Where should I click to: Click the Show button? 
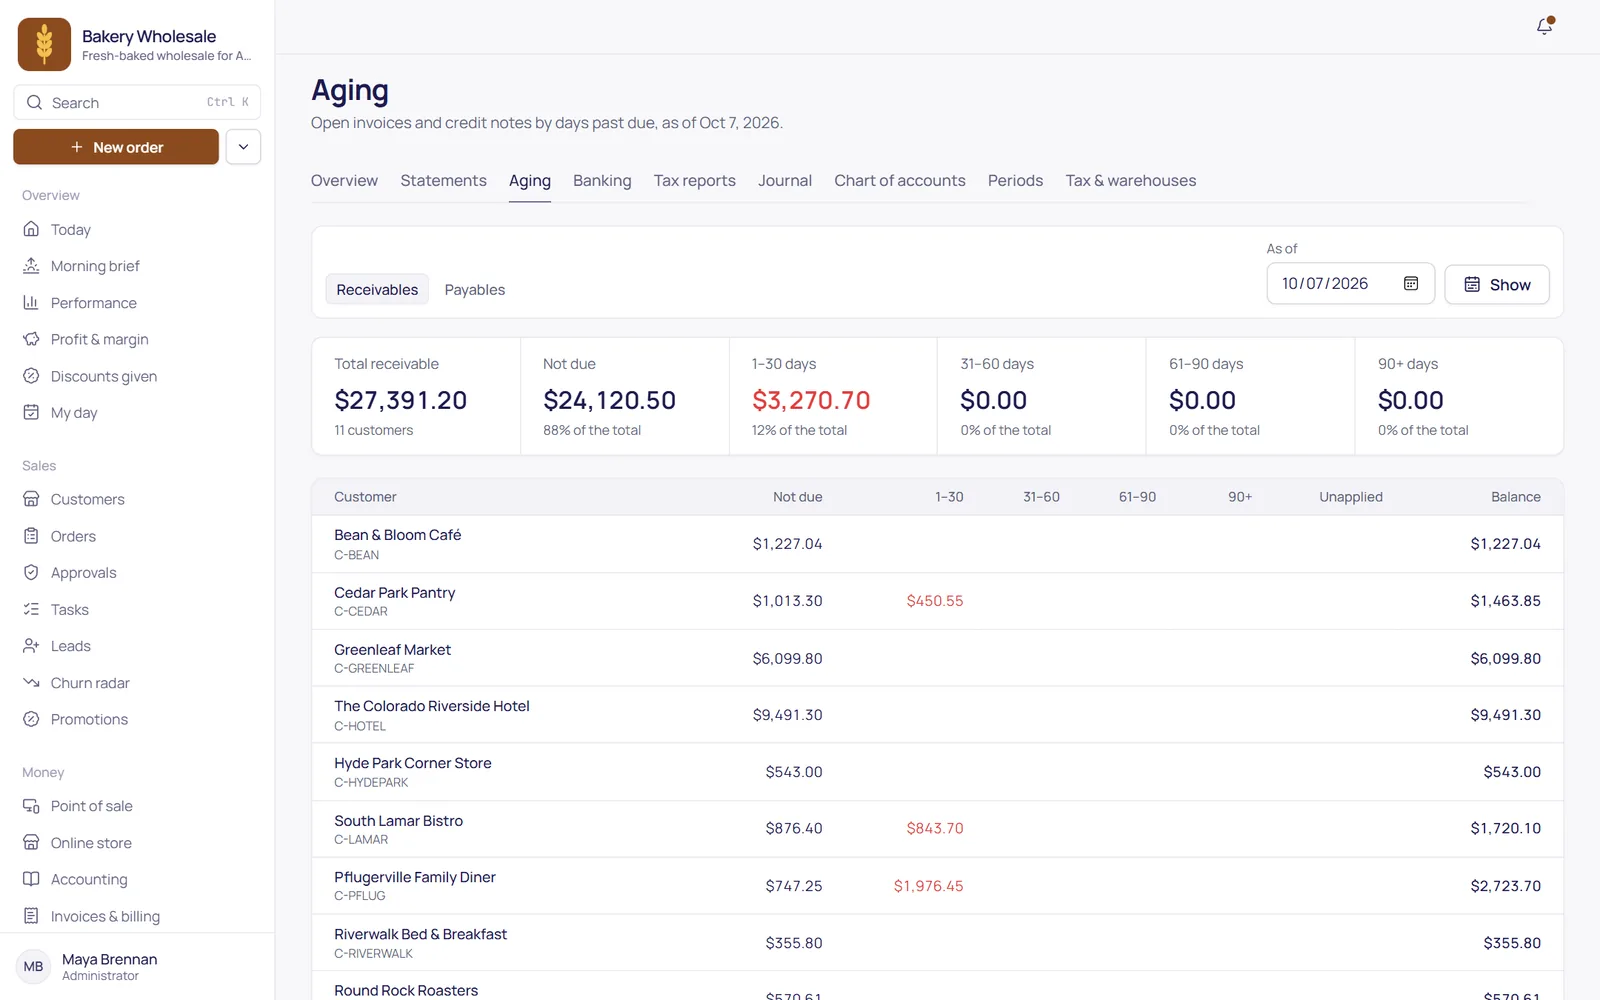click(x=1497, y=284)
